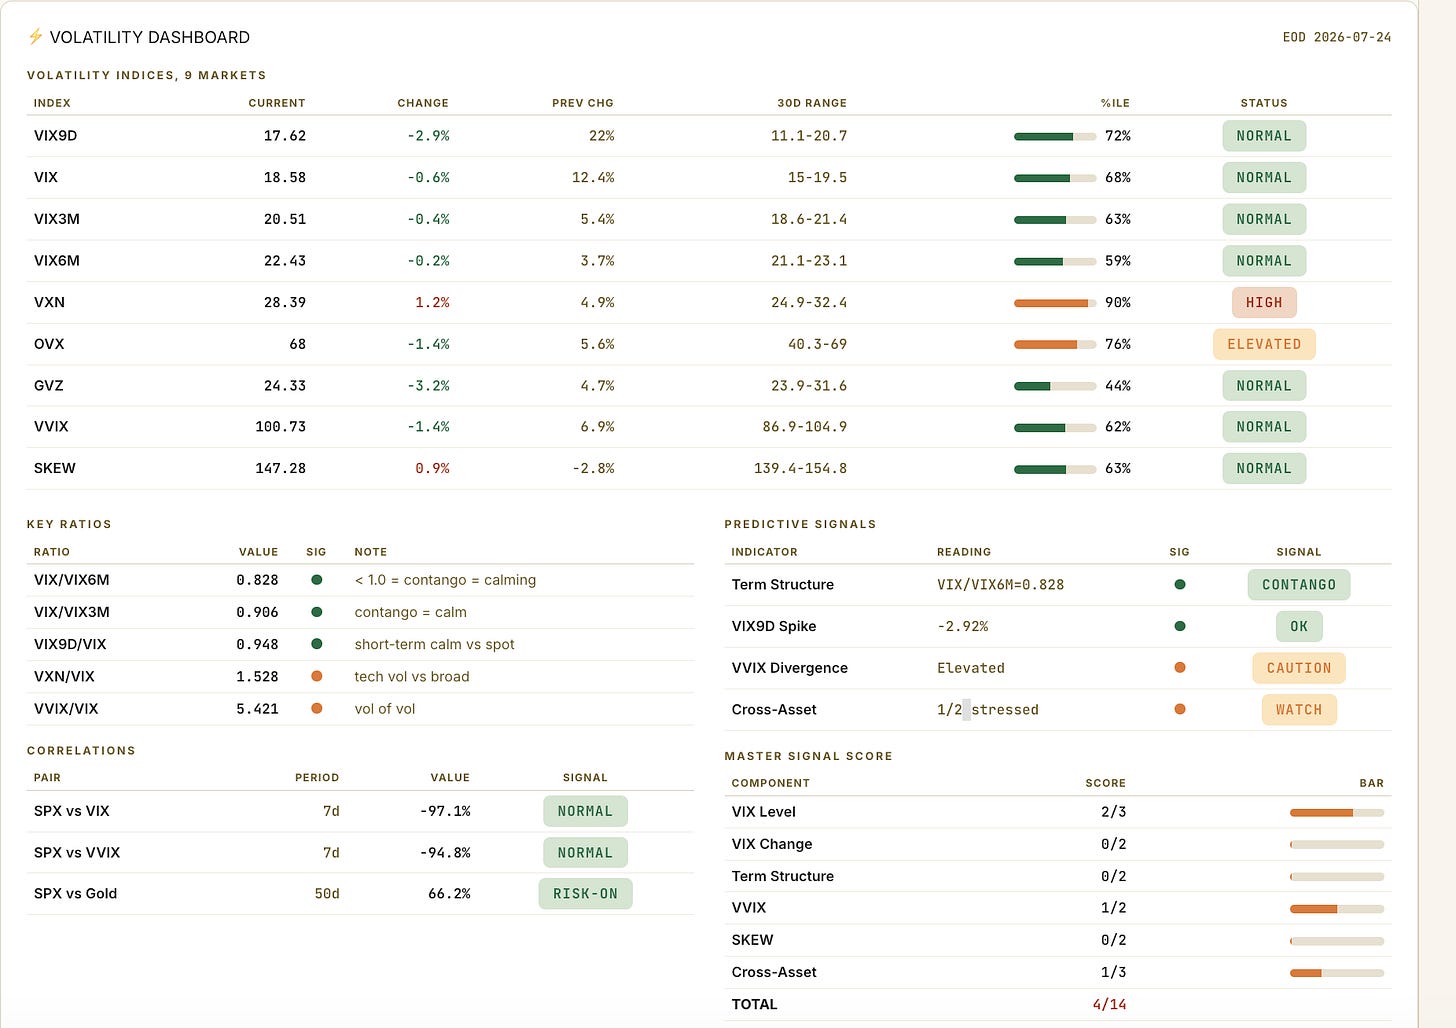This screenshot has width=1456, height=1028.
Task: Click the CAUTION signal badge
Action: click(1299, 668)
